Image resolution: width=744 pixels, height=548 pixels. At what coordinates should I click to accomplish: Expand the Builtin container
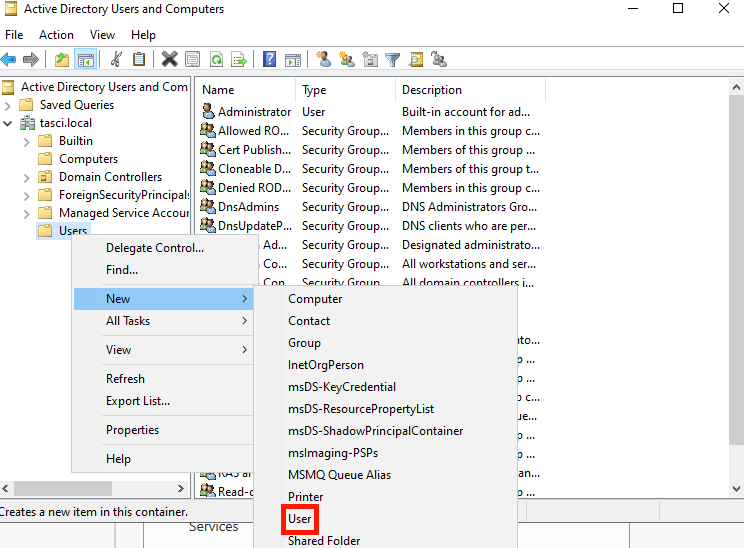(27, 141)
